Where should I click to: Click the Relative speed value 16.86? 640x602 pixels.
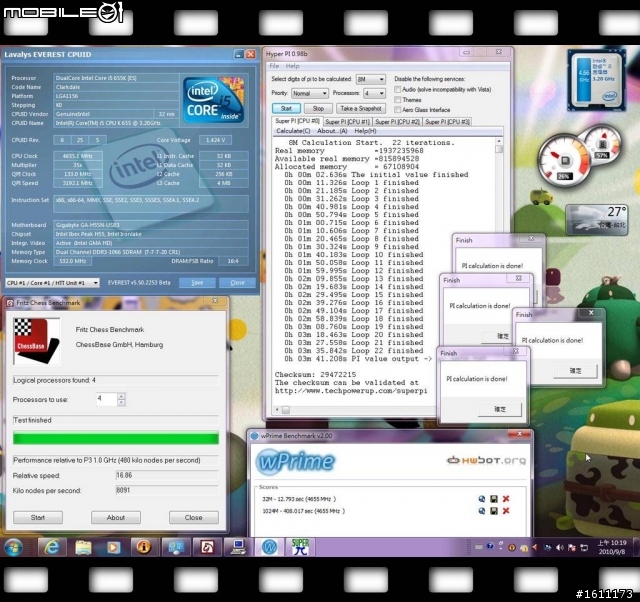[x=167, y=475]
